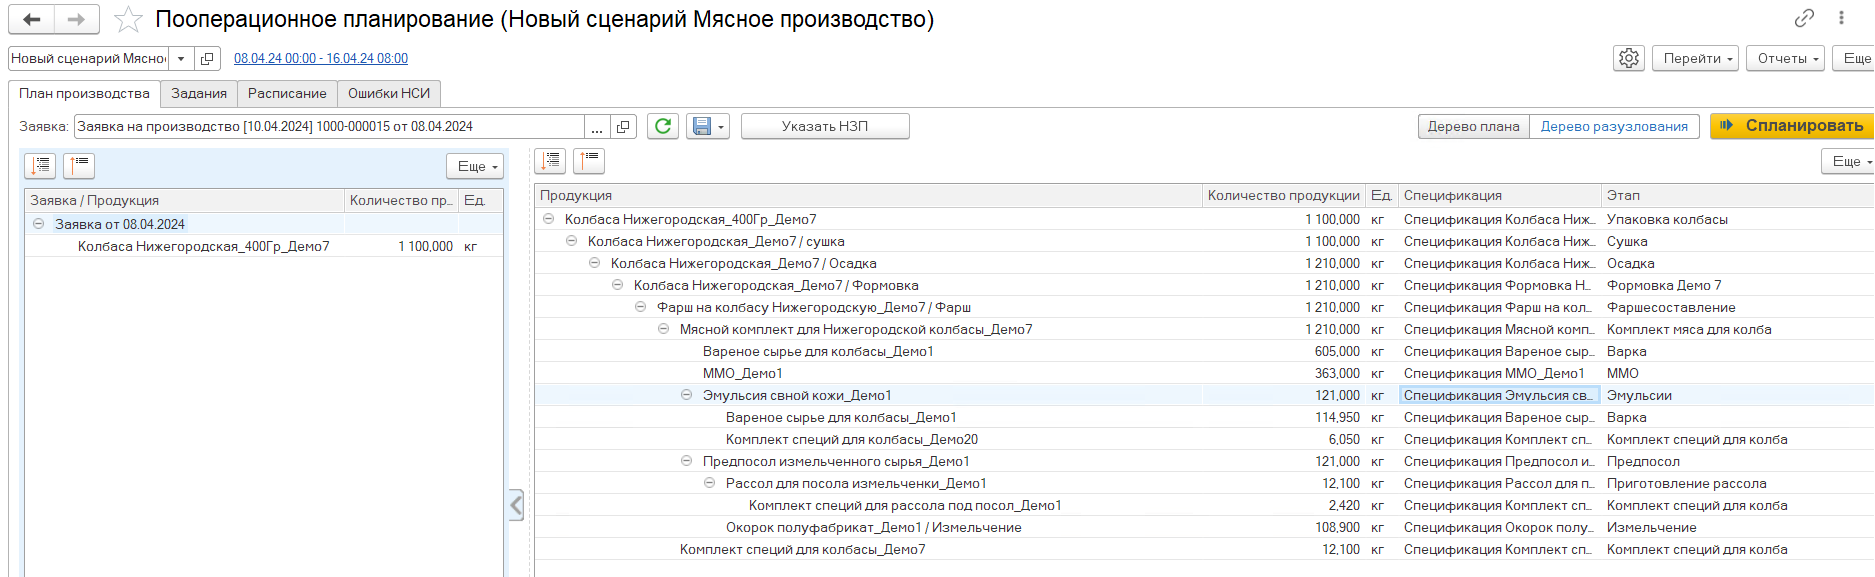
Task: Open the scenario in a separate form
Action: tap(207, 59)
